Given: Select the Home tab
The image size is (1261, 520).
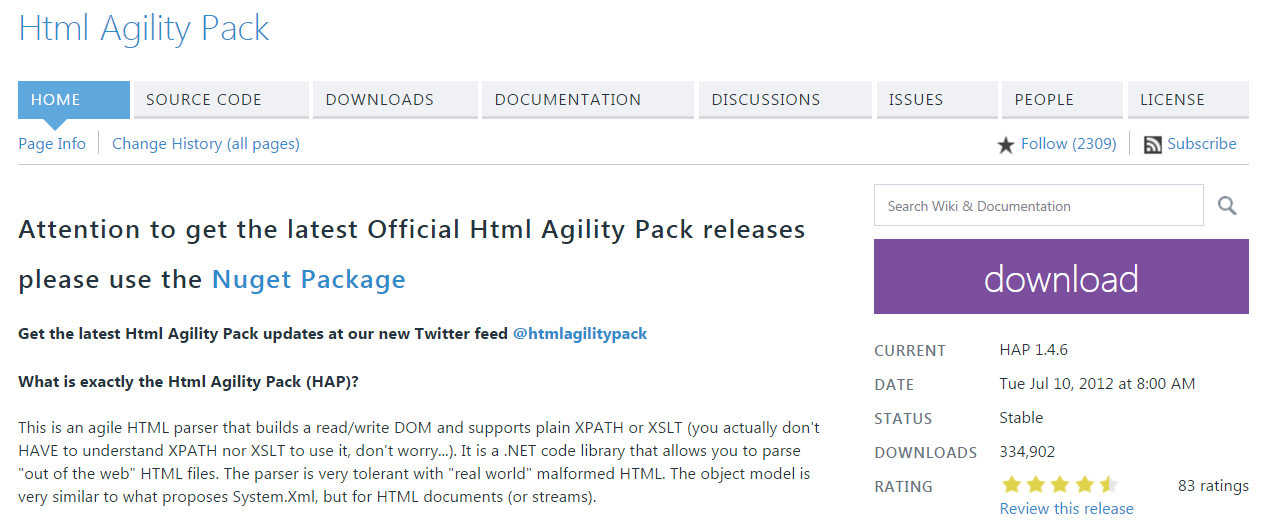Looking at the screenshot, I should coord(74,100).
